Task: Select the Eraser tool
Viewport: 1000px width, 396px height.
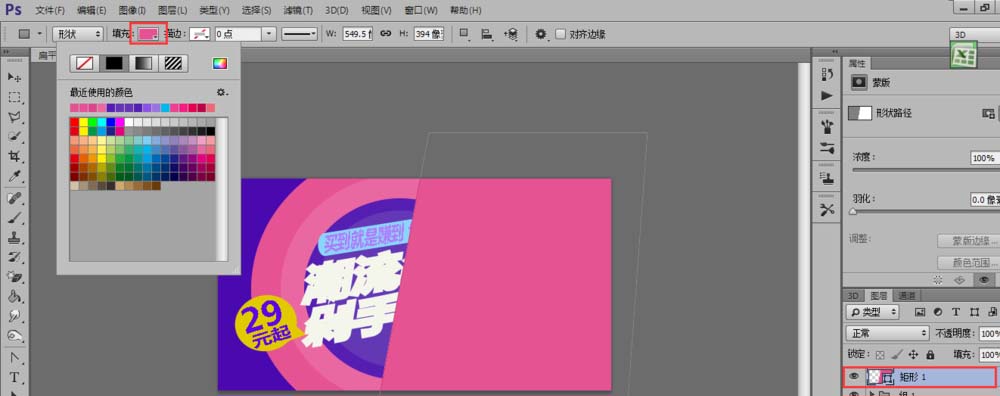Action: pos(14,277)
